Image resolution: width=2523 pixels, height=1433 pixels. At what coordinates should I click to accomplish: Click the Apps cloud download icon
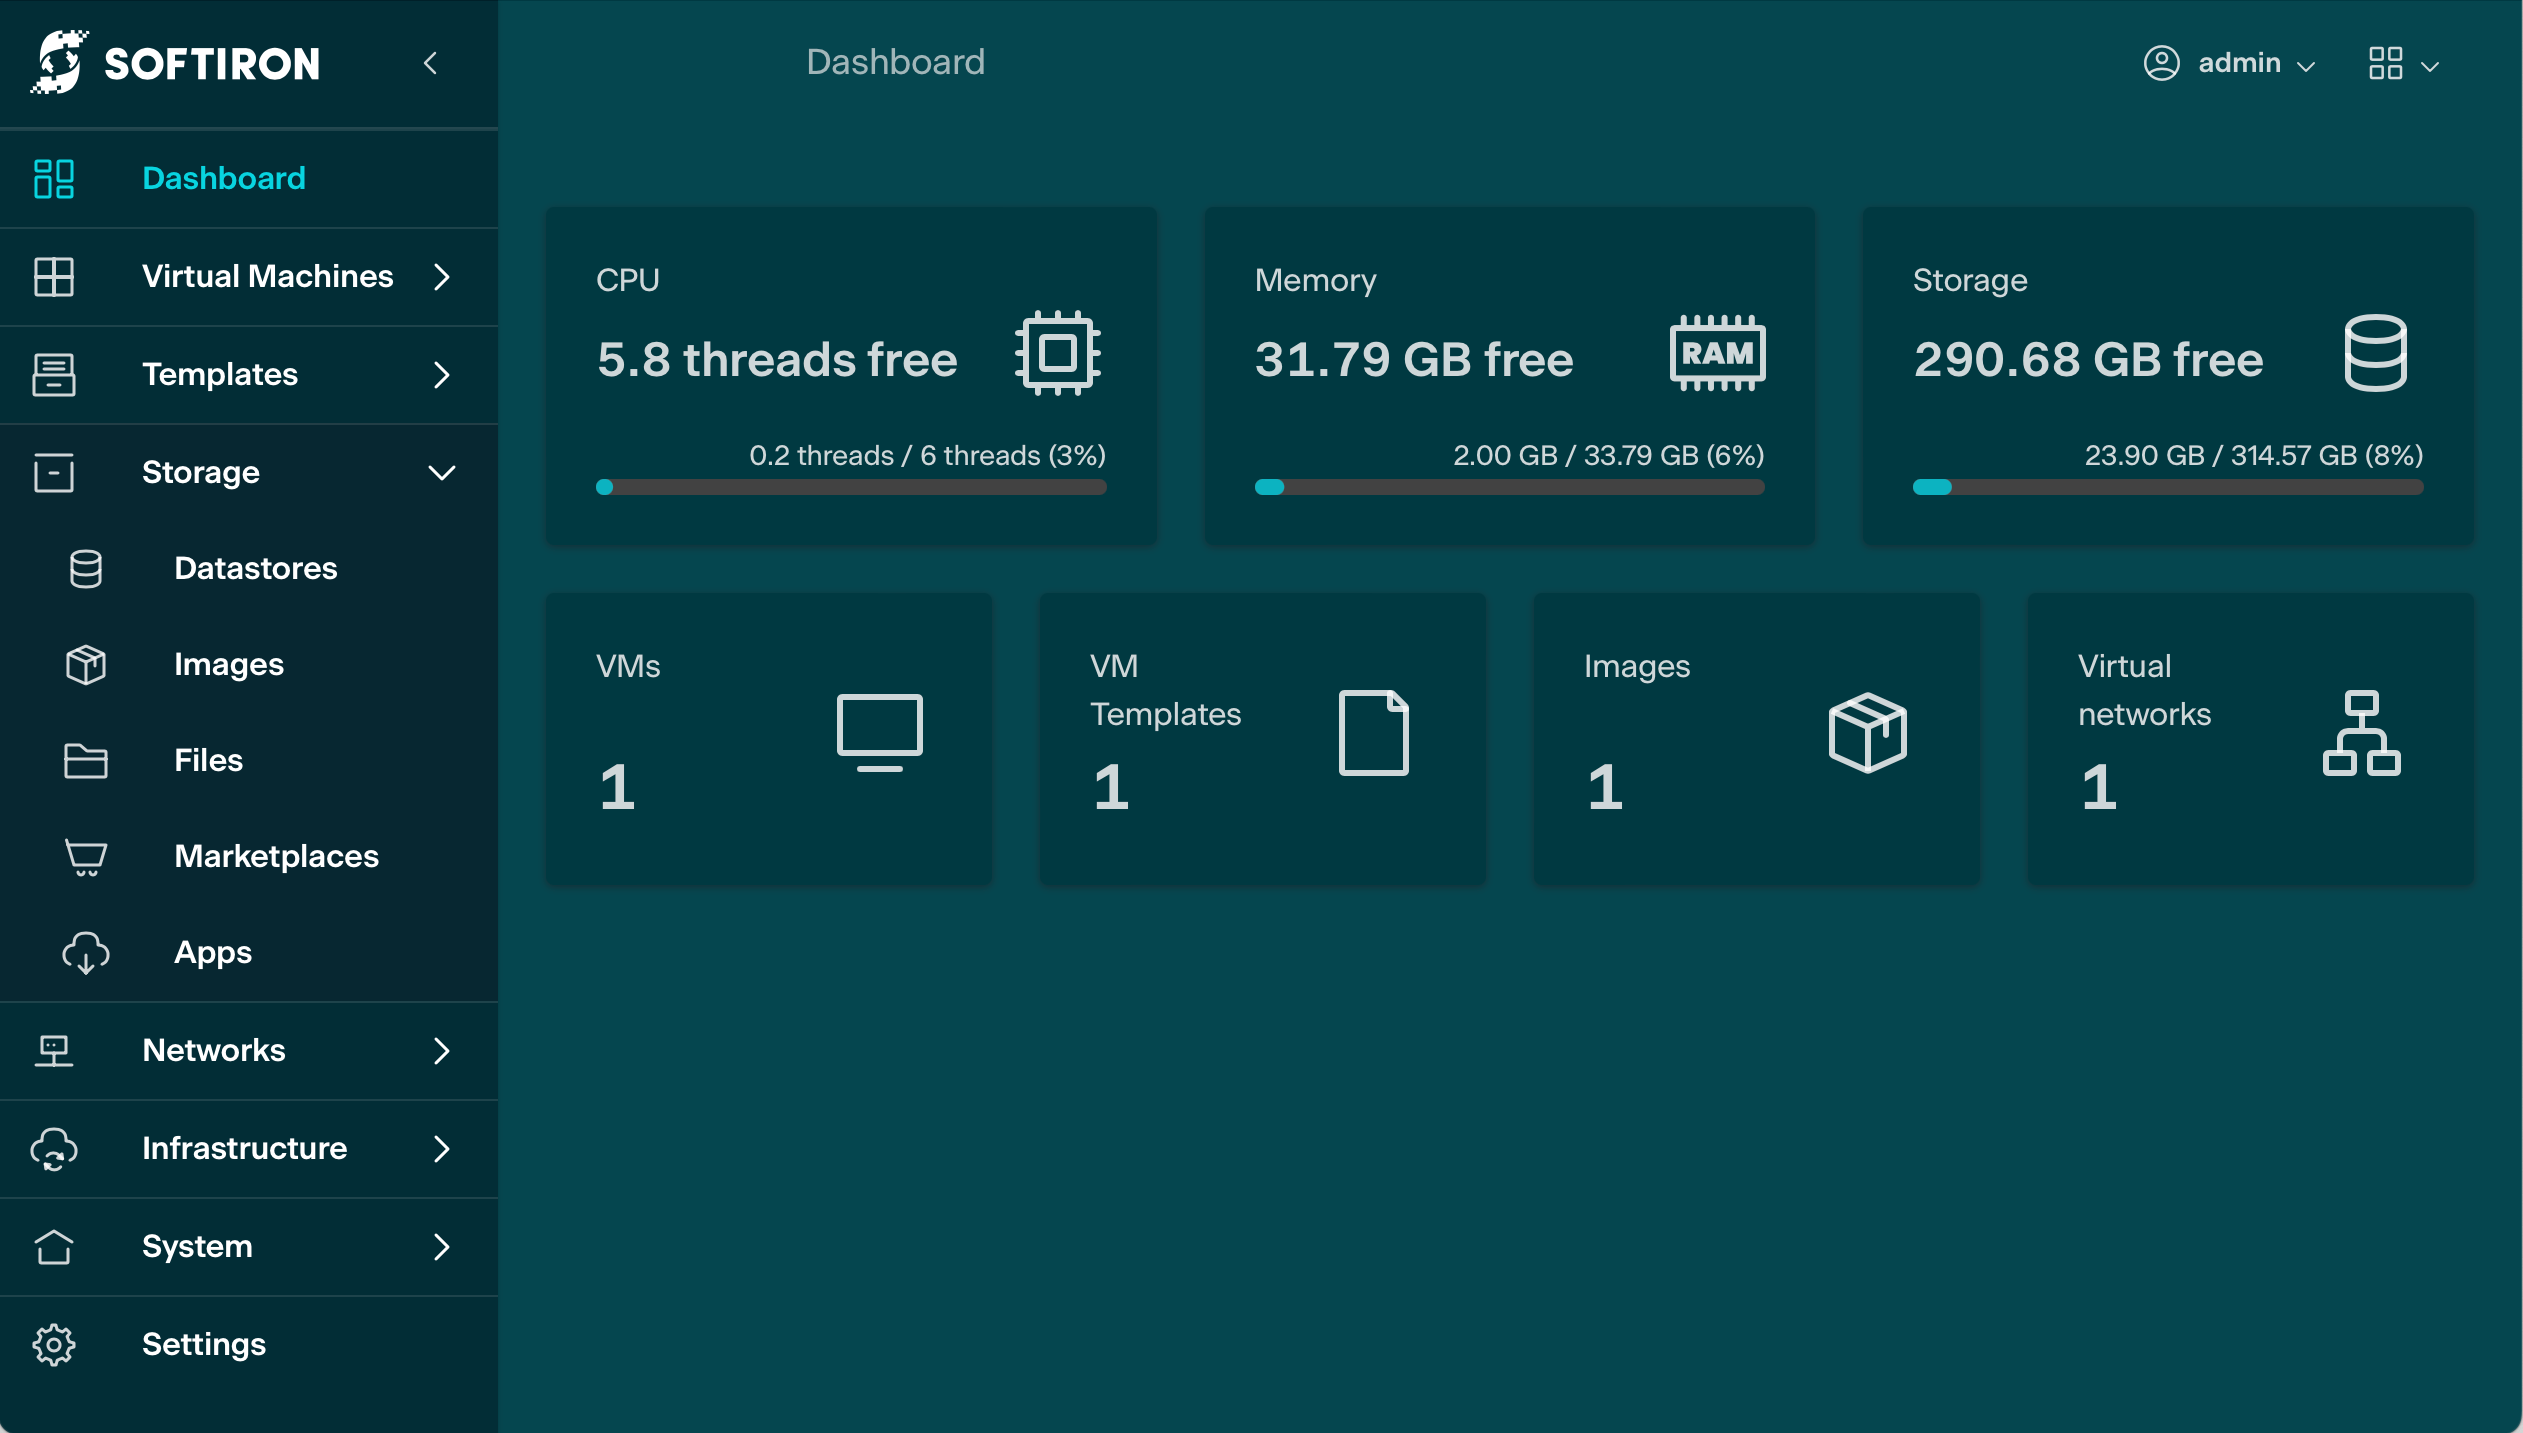click(86, 952)
